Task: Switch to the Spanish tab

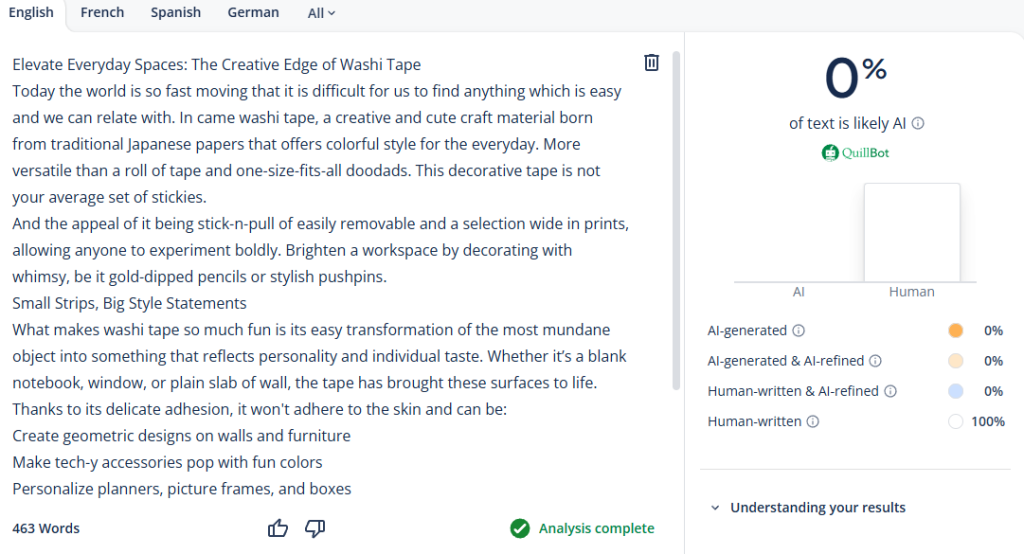Action: pos(176,13)
